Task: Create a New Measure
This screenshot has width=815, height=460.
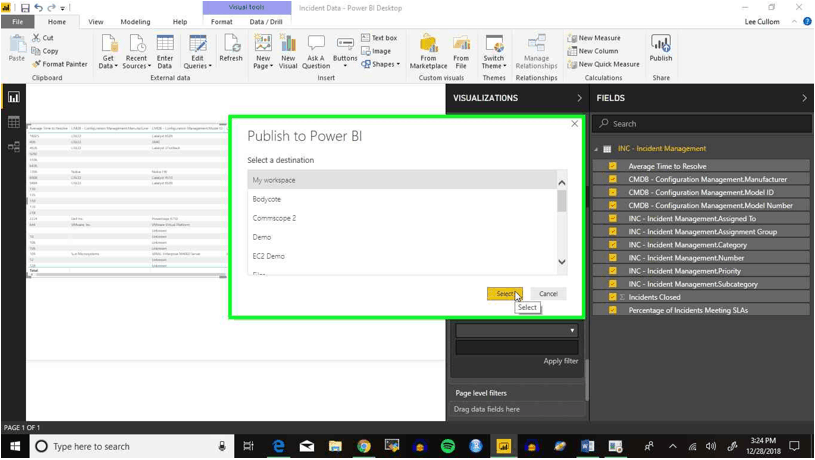Action: 594,38
